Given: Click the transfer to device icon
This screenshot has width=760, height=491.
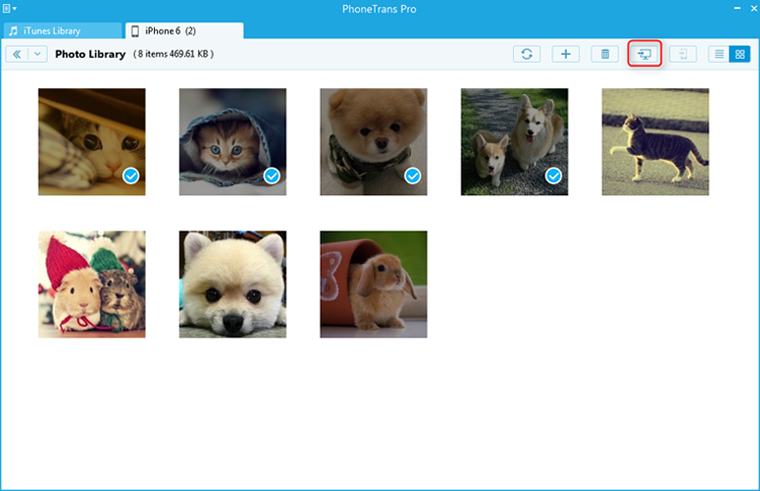Looking at the screenshot, I should [683, 54].
